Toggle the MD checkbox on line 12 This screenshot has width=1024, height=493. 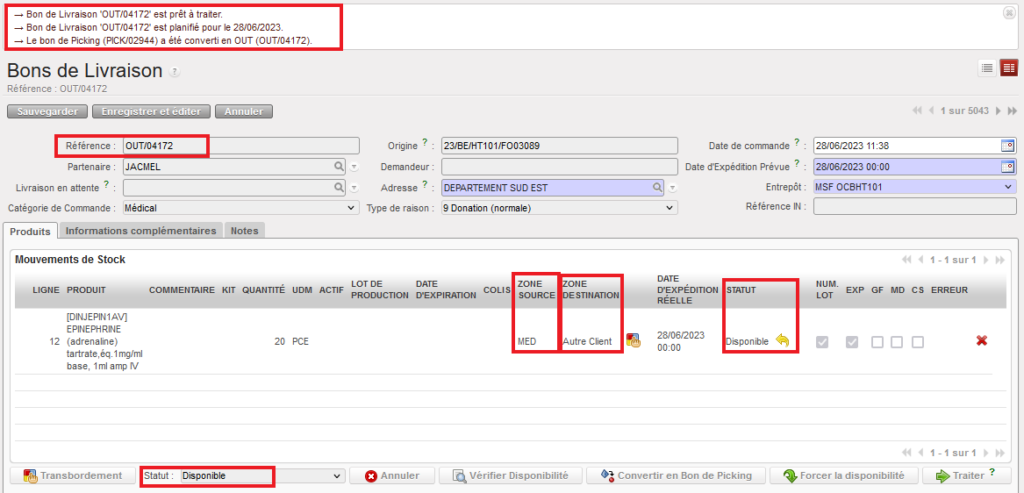coord(897,342)
